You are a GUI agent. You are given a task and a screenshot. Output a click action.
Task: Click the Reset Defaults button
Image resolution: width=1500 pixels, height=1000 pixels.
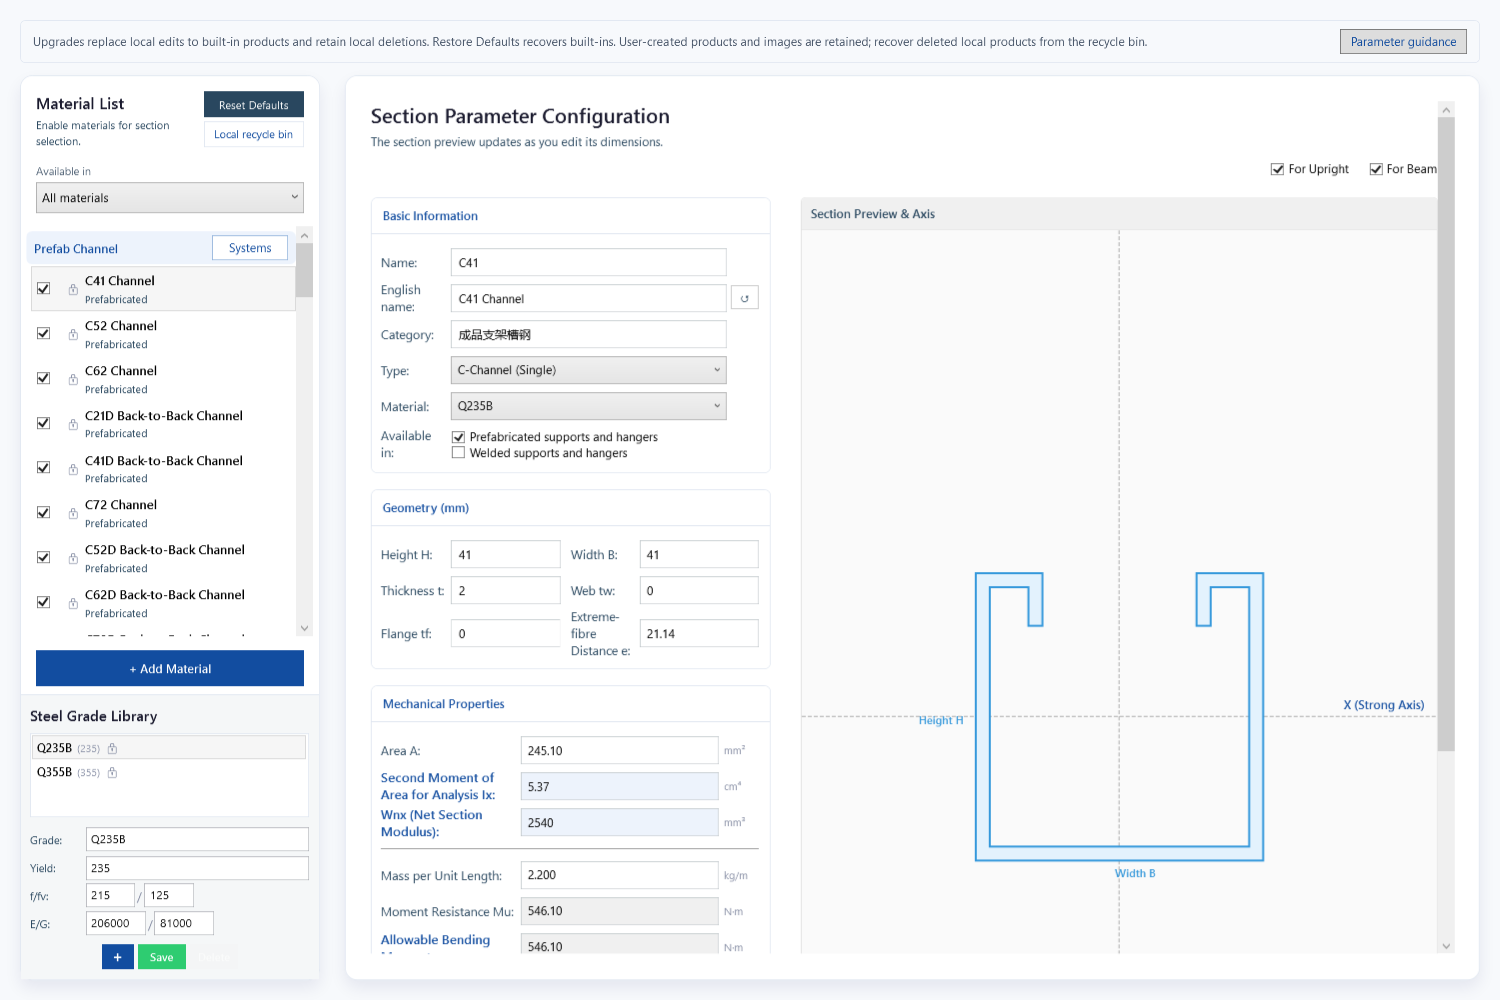[x=254, y=105]
